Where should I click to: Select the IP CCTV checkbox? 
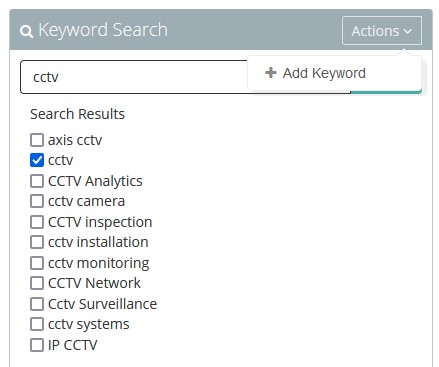click(x=37, y=345)
